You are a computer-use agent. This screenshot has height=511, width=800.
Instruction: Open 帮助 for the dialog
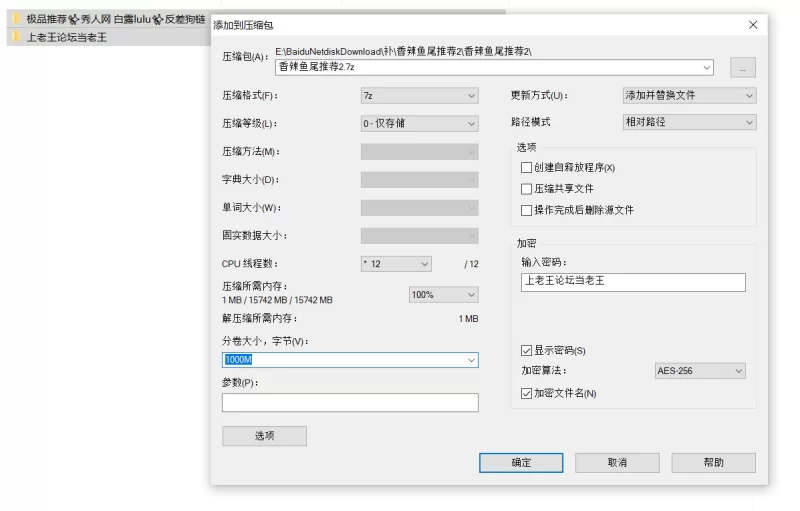[713, 463]
